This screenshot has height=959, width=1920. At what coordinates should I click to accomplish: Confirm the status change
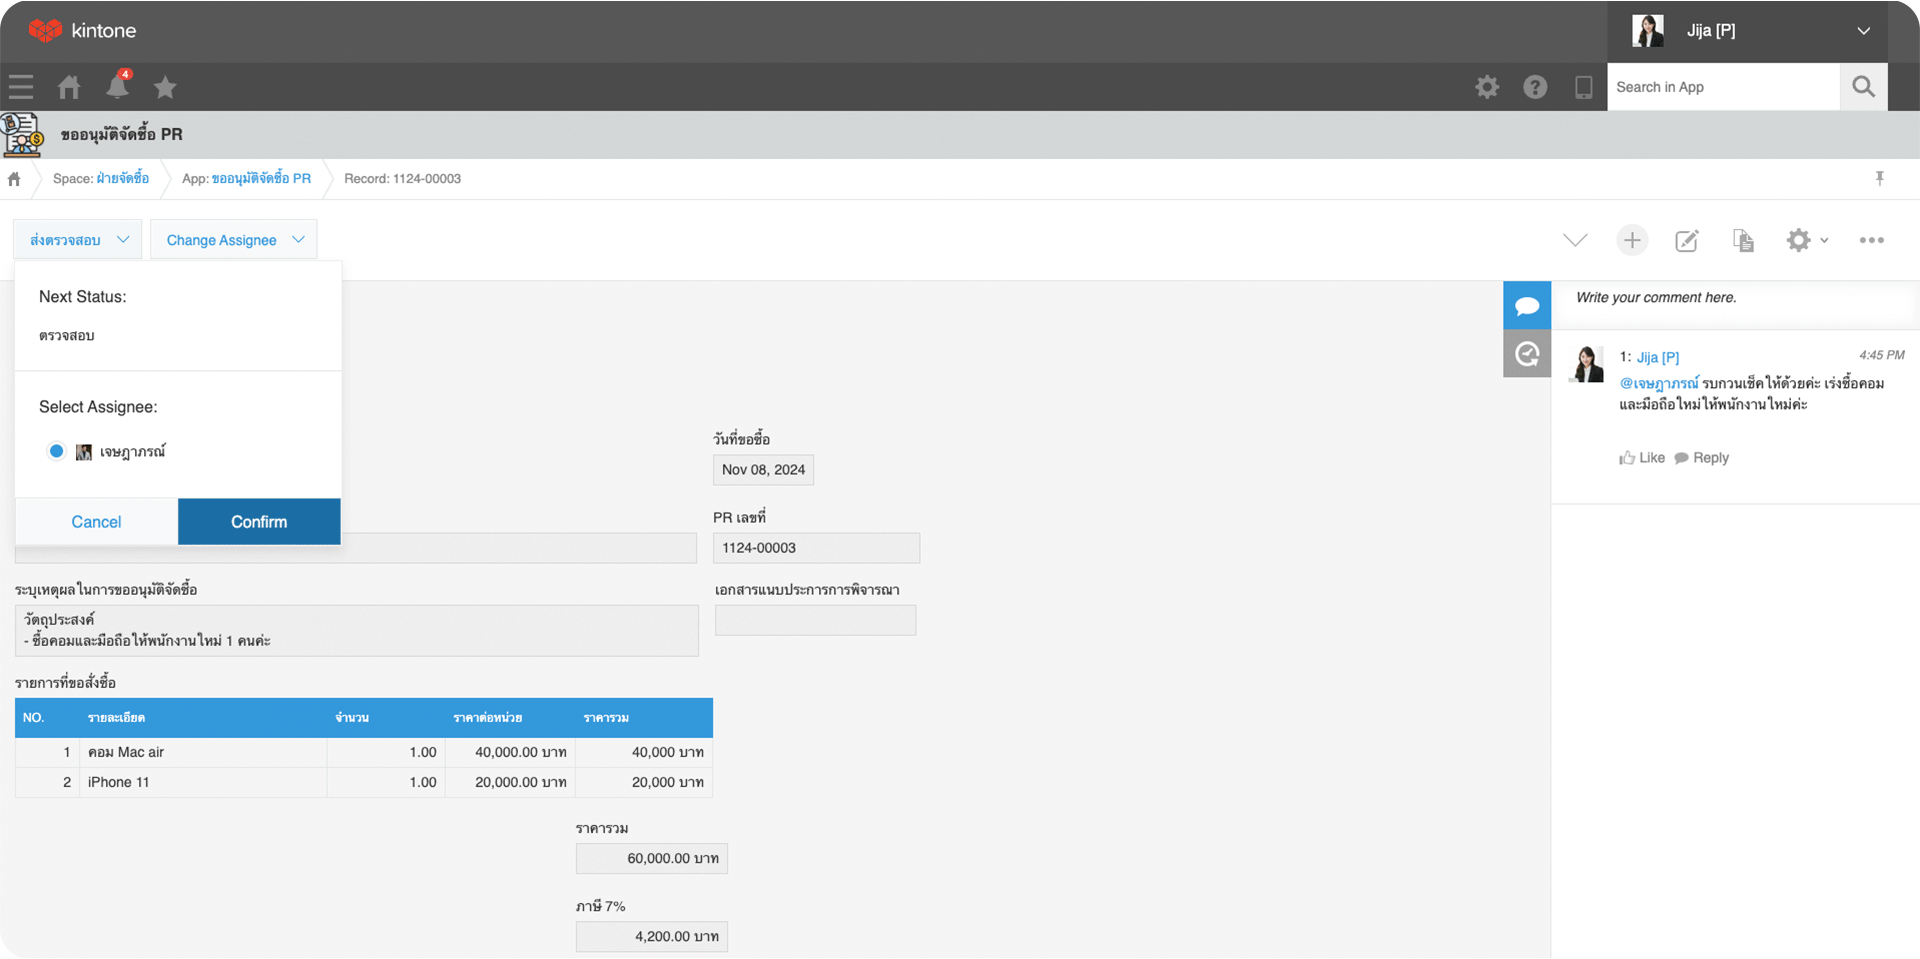259,522
